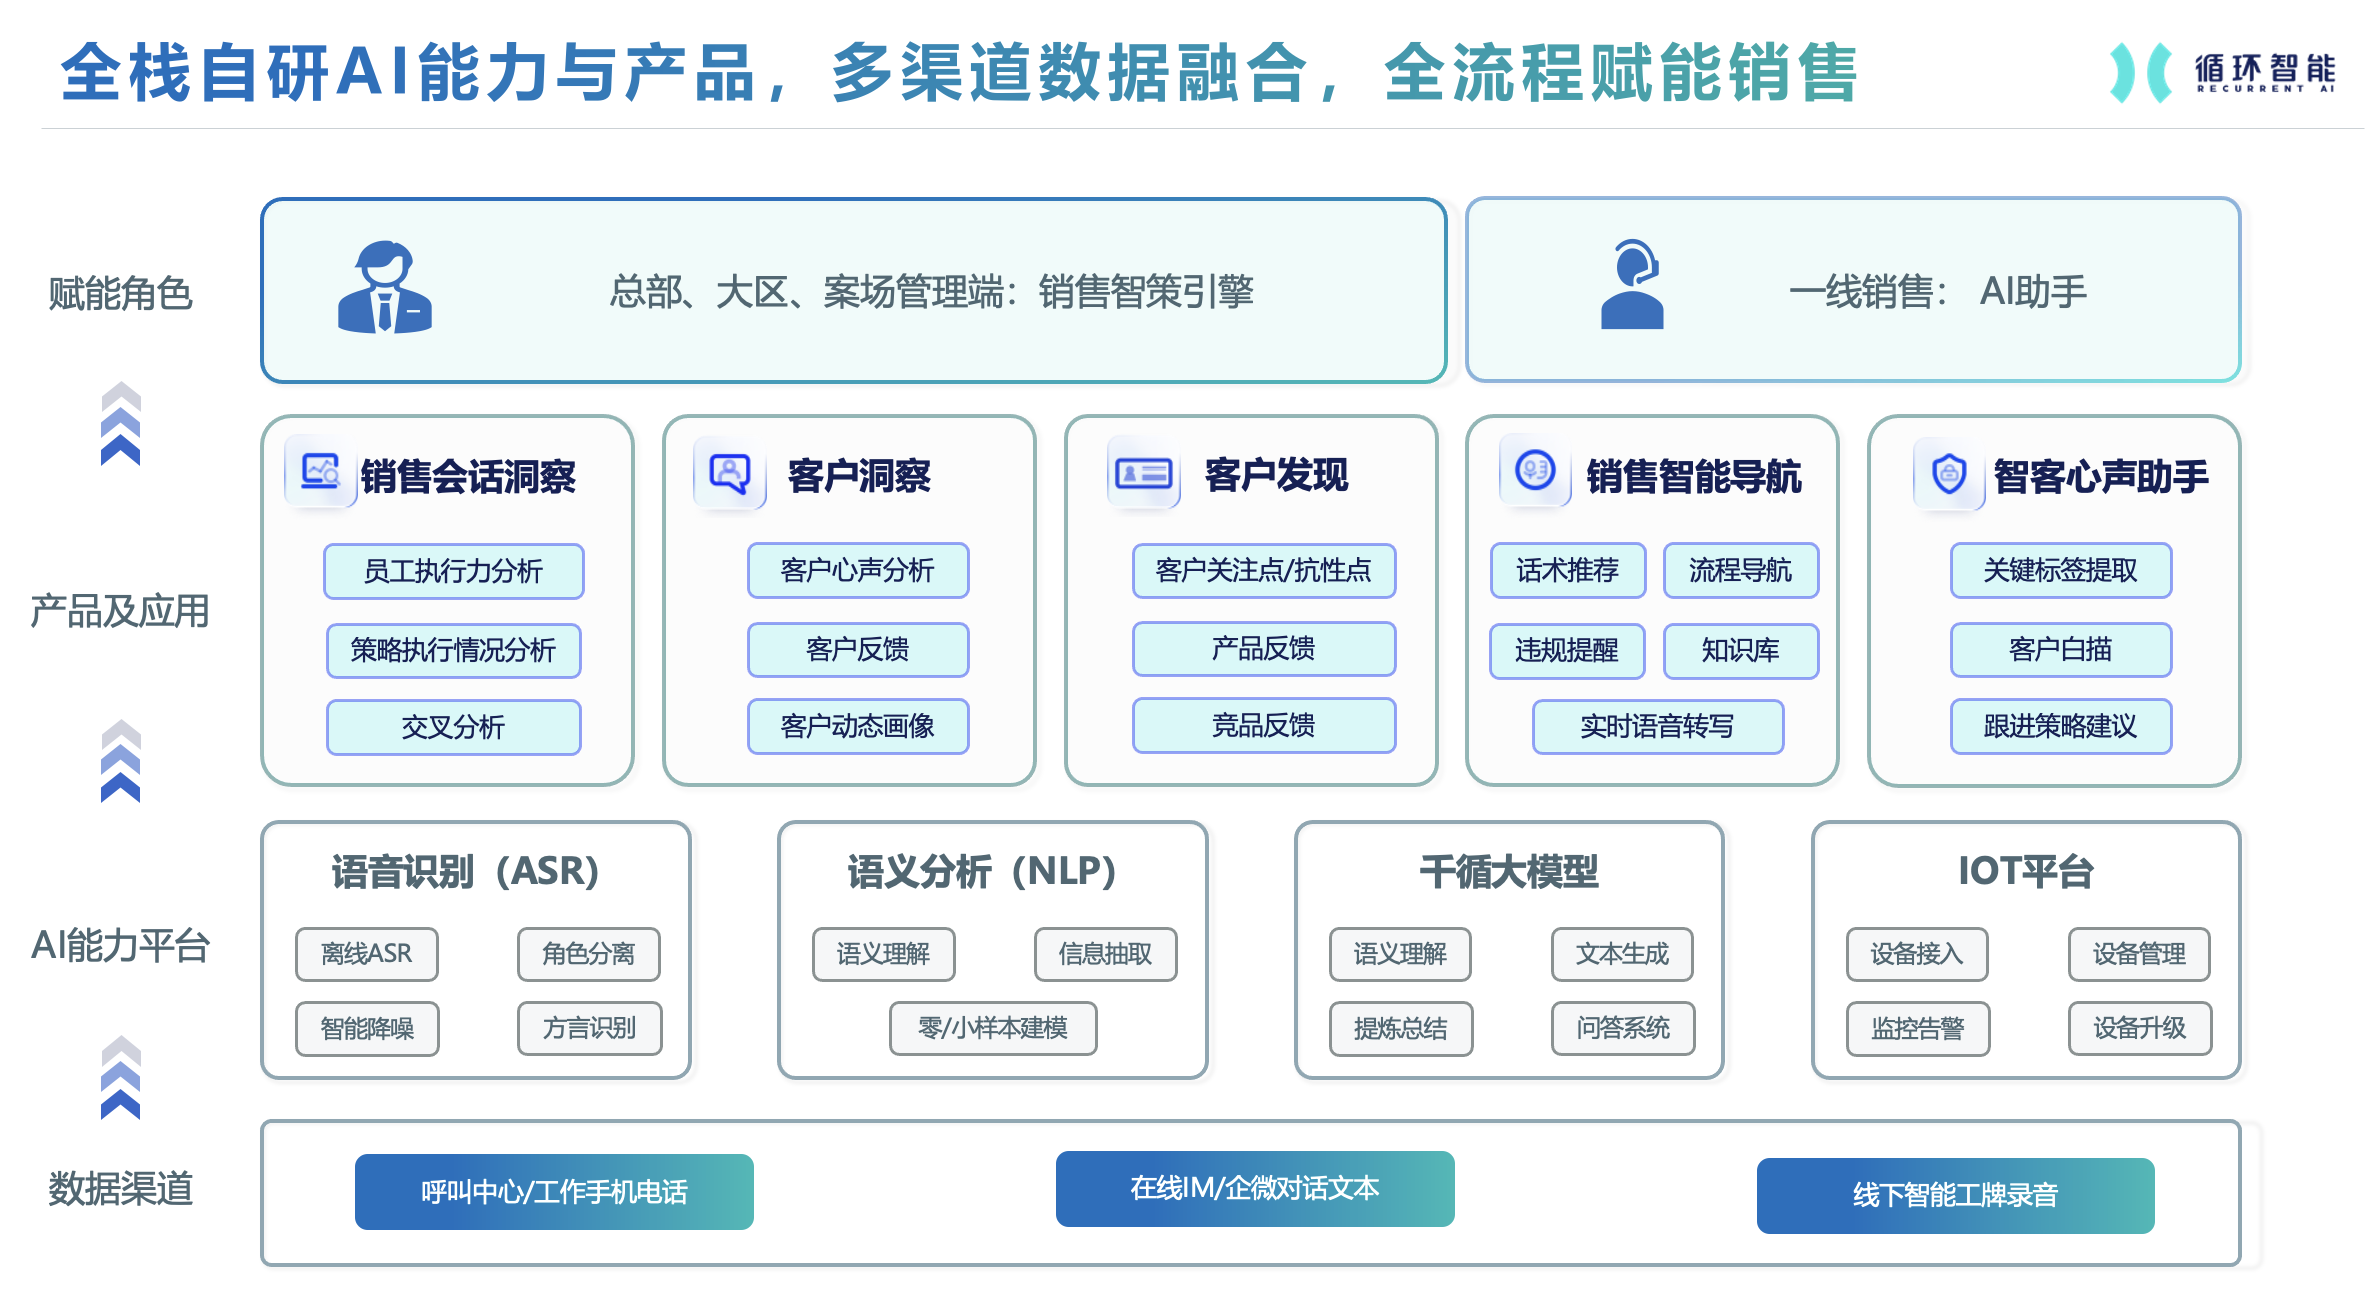Select 客户关注点/抗性点

pyautogui.click(x=1264, y=570)
